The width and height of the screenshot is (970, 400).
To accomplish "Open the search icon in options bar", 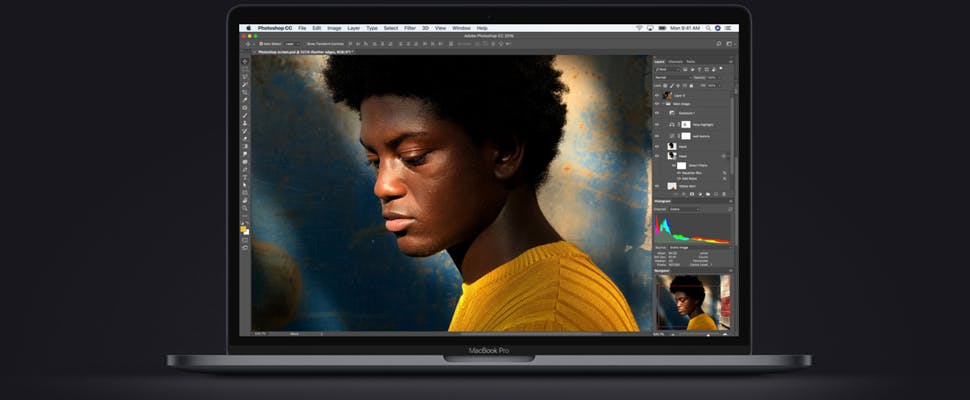I will pyautogui.click(x=718, y=44).
